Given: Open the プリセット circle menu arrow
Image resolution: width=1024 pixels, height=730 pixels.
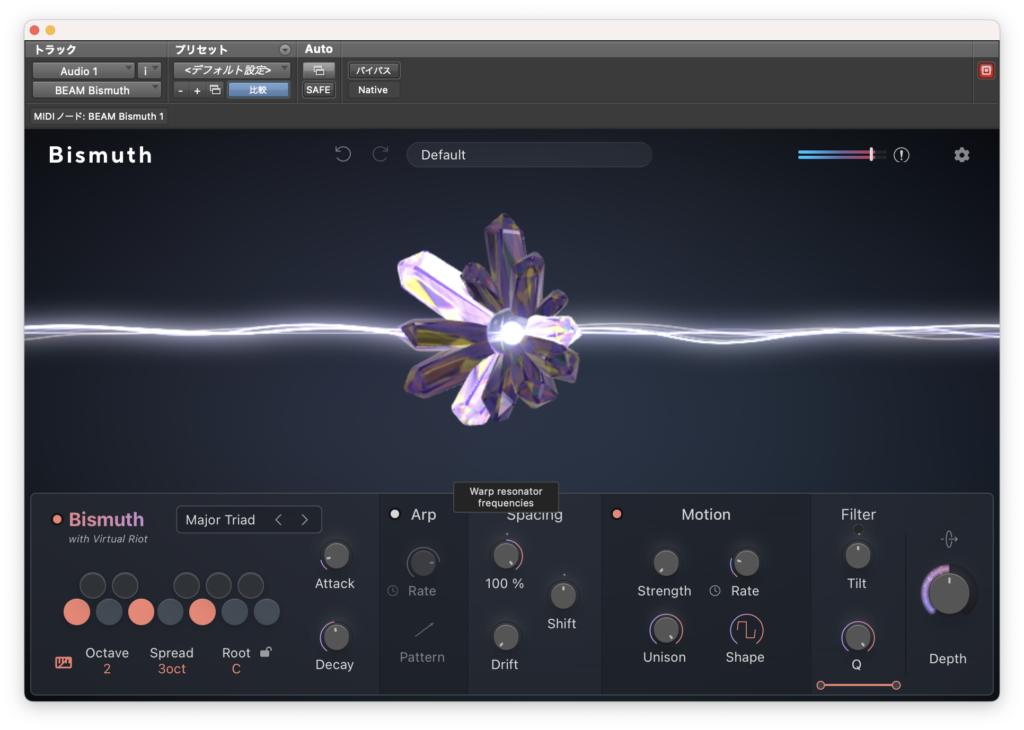Looking at the screenshot, I should click(285, 50).
